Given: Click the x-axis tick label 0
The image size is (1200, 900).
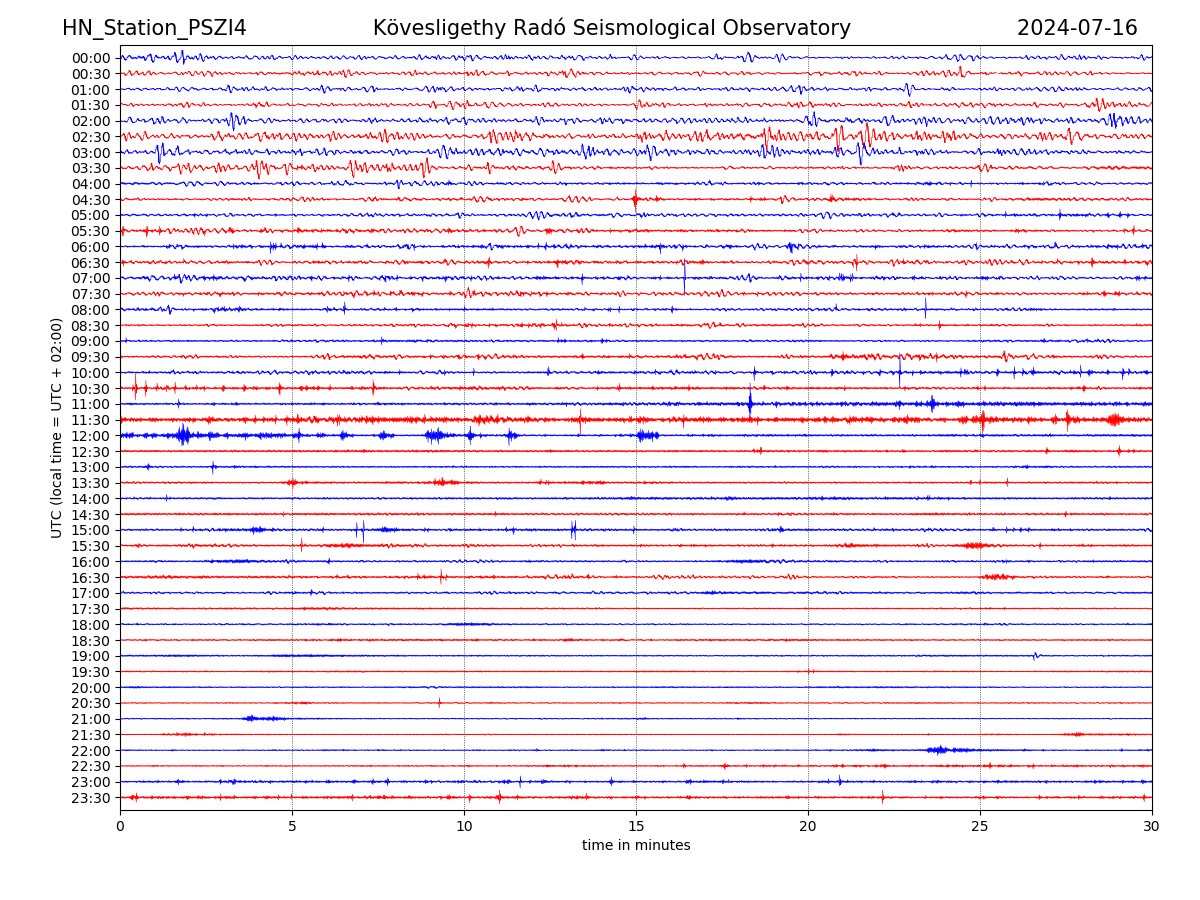Looking at the screenshot, I should click(120, 826).
